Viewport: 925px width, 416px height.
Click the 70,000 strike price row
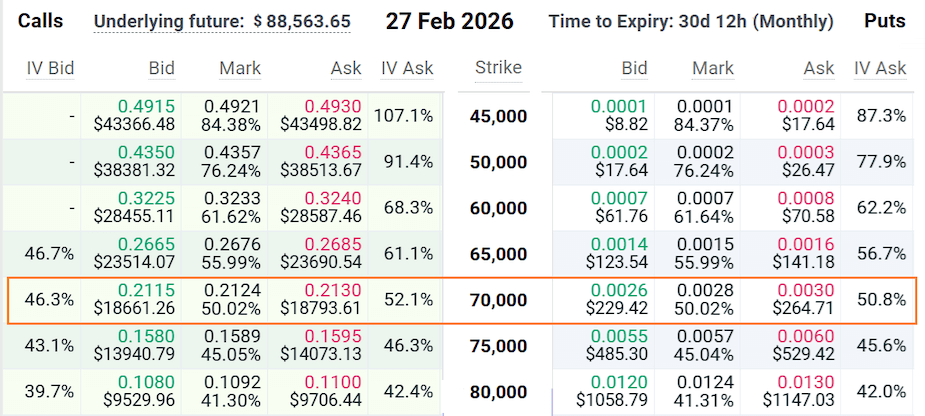point(498,300)
